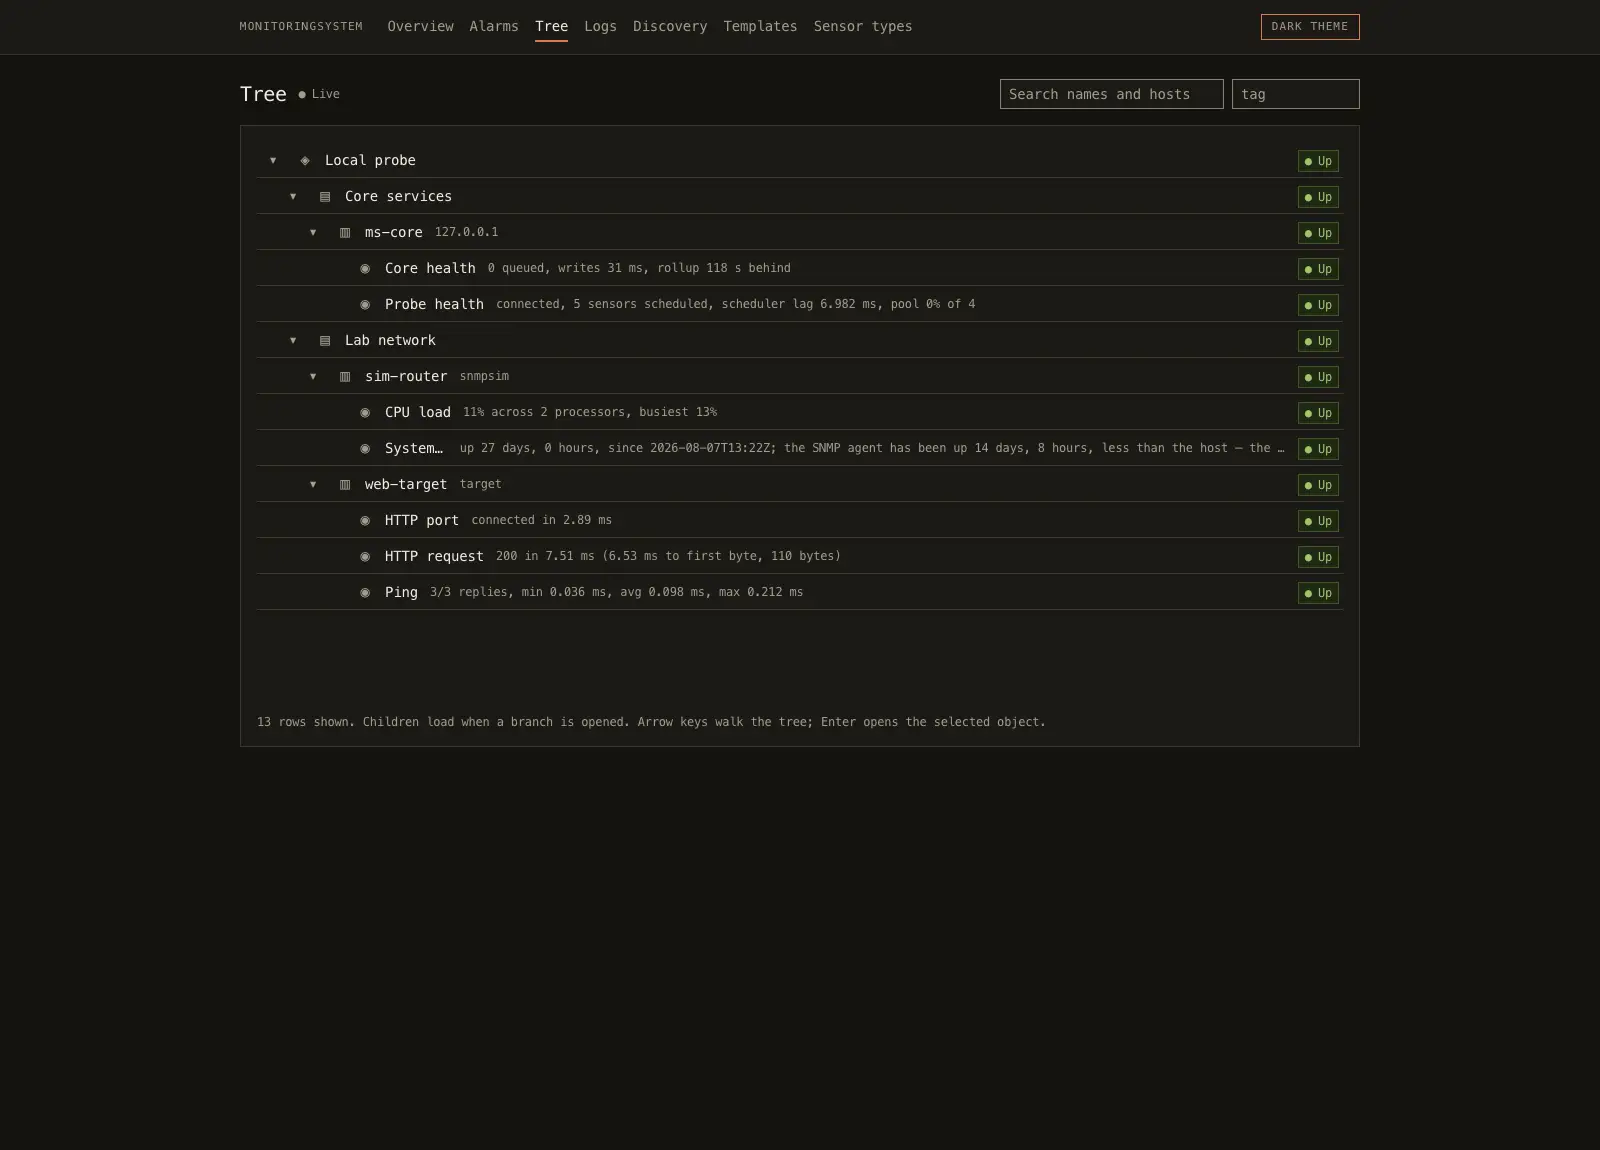Collapse the Core services branch

293,197
